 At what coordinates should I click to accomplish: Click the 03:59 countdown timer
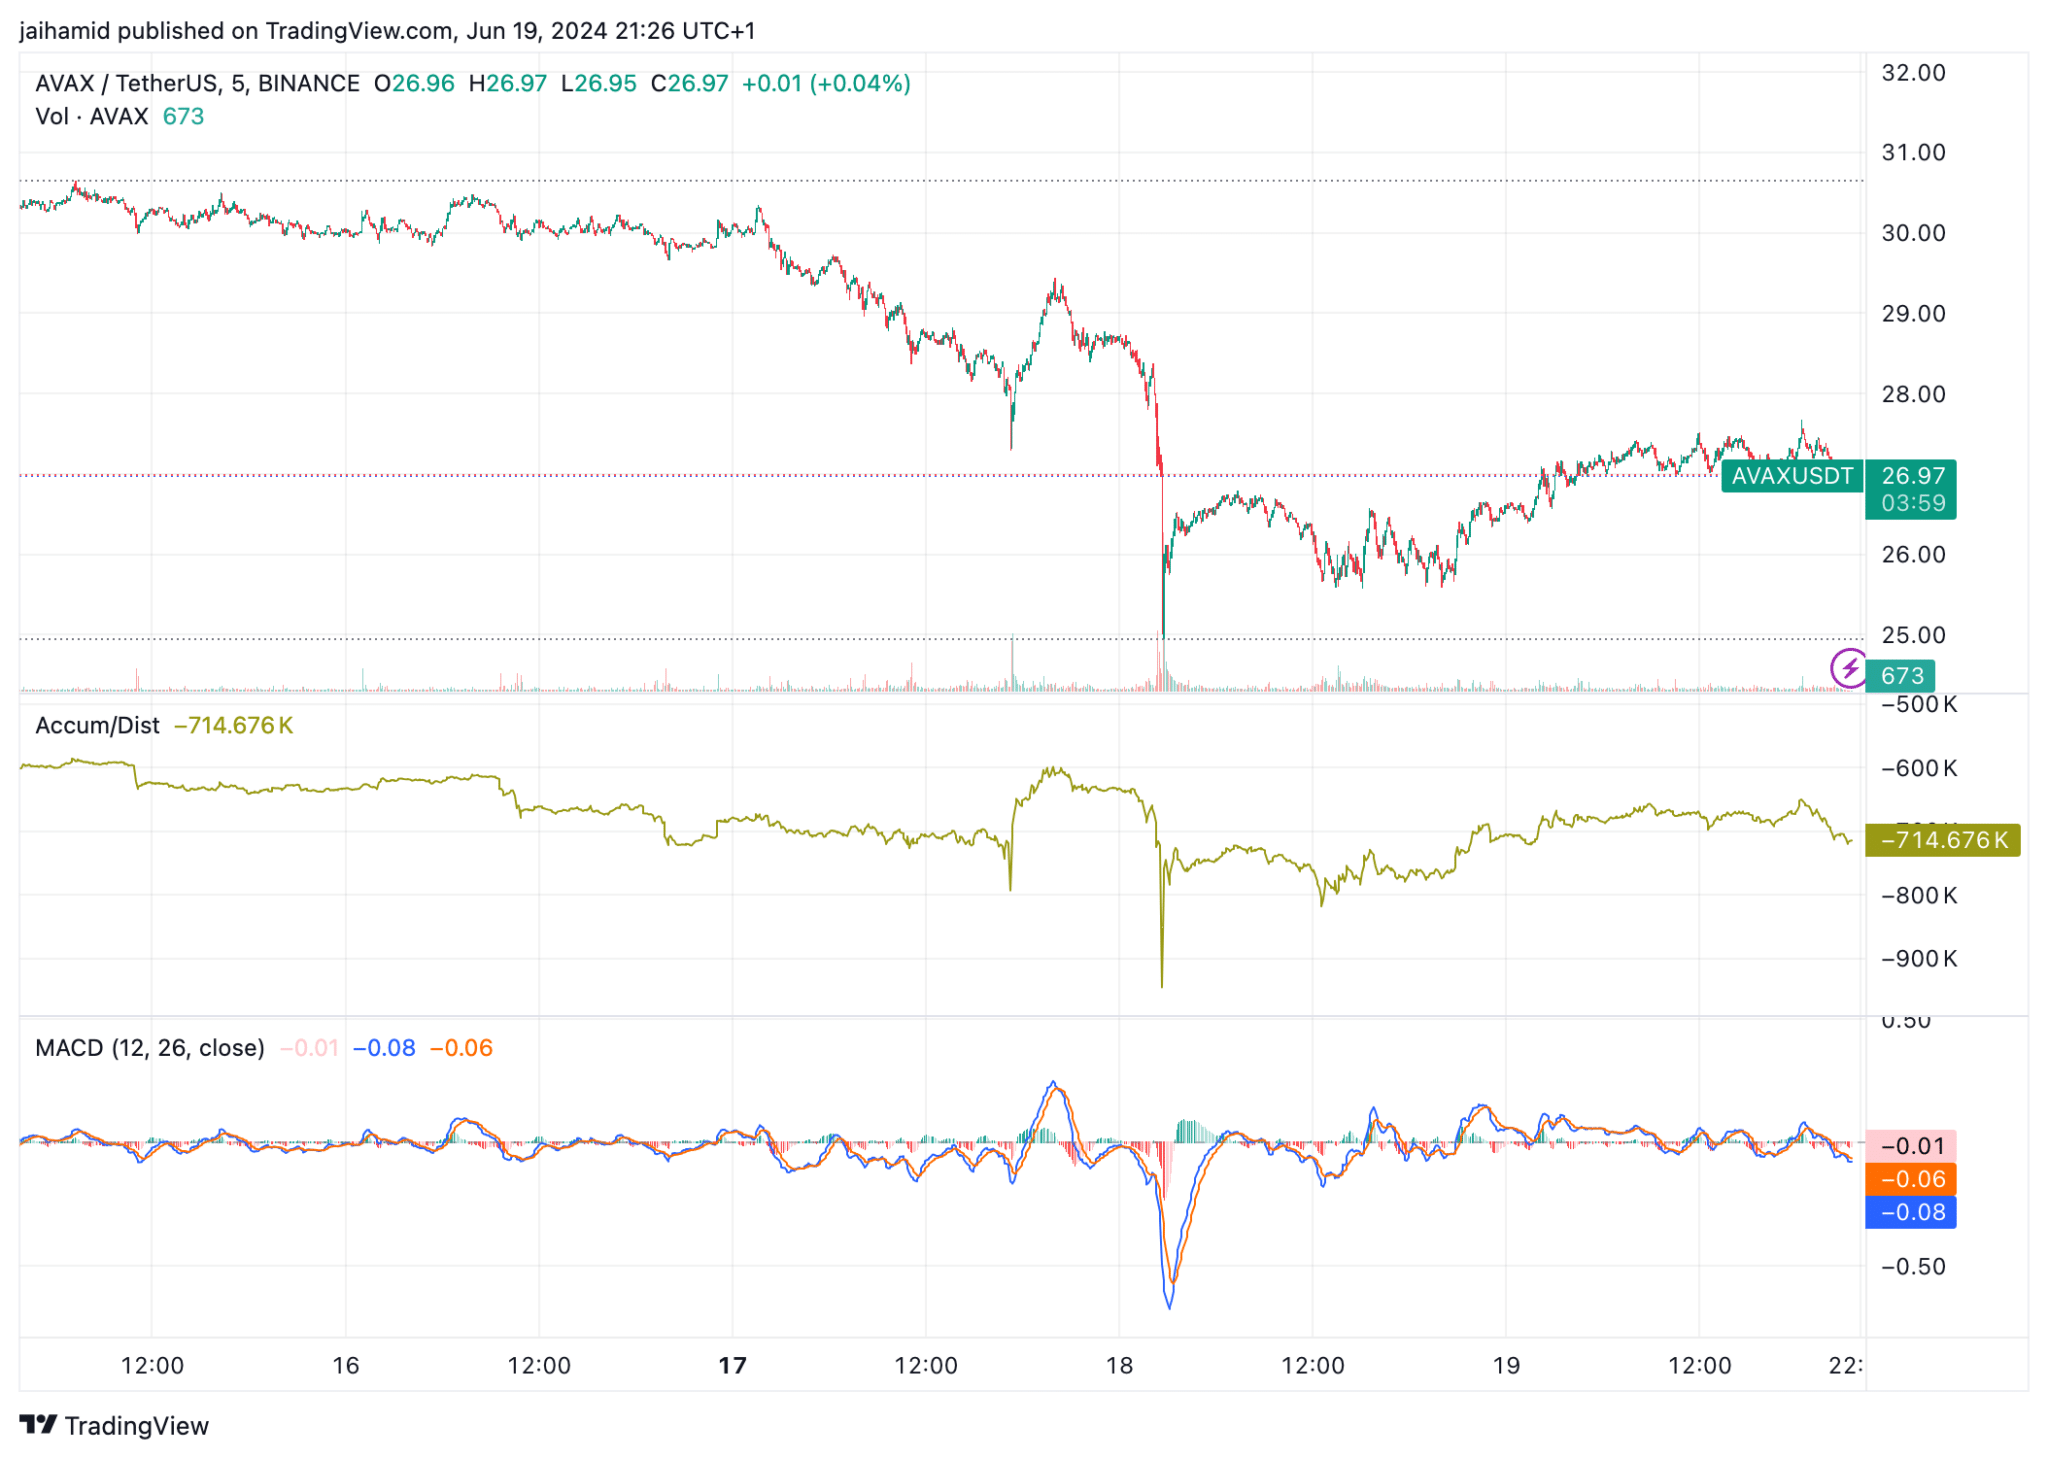pyautogui.click(x=1912, y=504)
